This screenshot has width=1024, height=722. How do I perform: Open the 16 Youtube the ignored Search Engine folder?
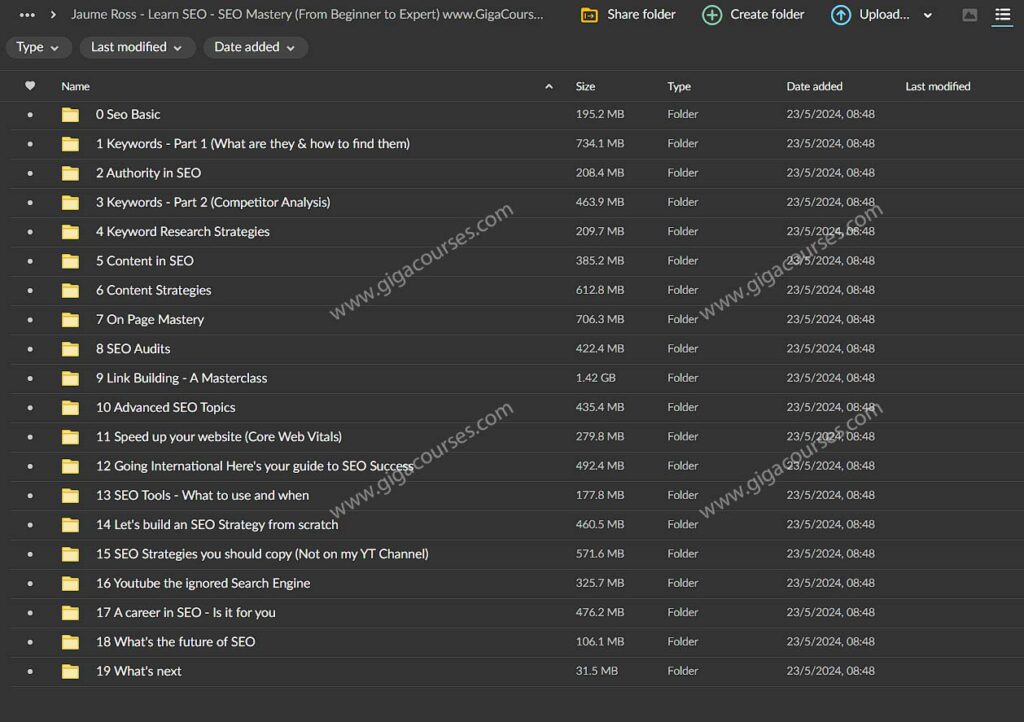[203, 583]
